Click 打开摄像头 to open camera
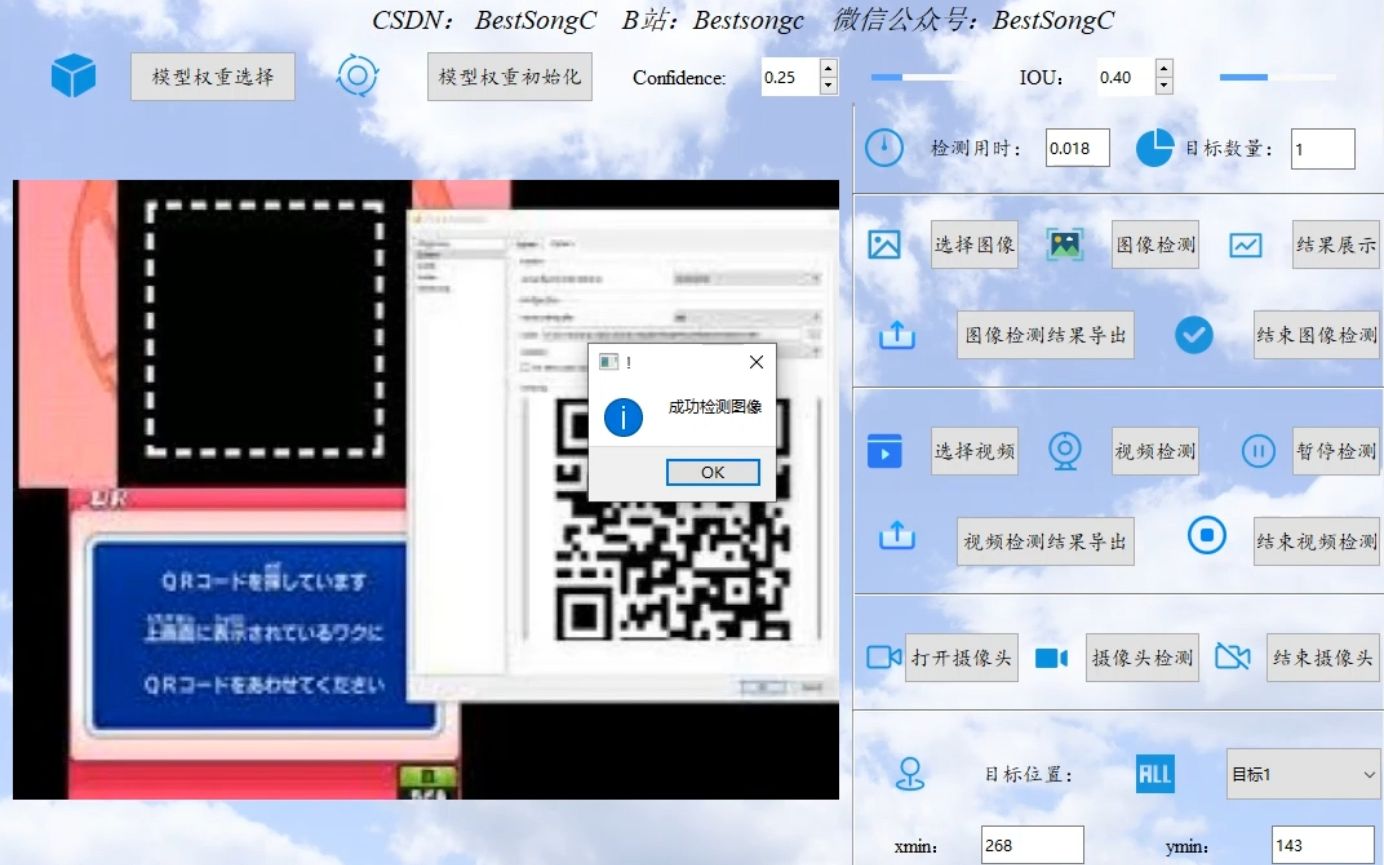 (x=961, y=657)
